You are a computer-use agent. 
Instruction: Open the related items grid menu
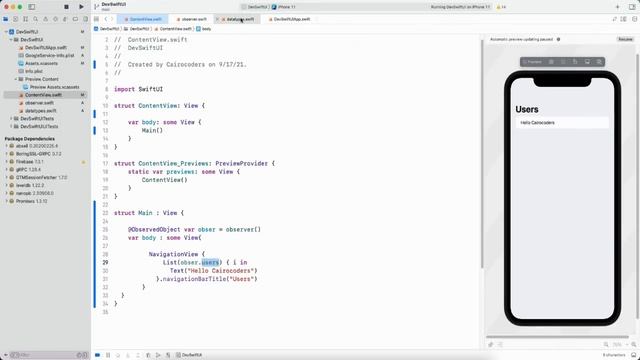tap(96, 19)
